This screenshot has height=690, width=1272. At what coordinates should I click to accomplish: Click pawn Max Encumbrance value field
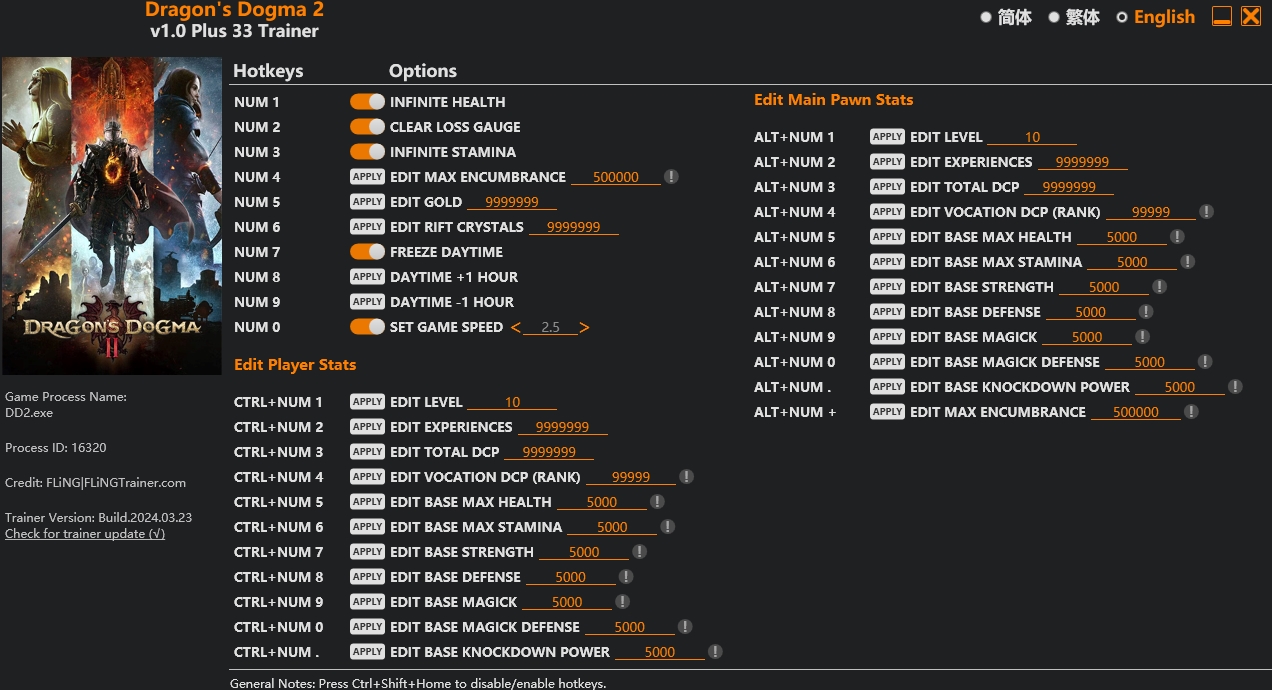[1136, 412]
